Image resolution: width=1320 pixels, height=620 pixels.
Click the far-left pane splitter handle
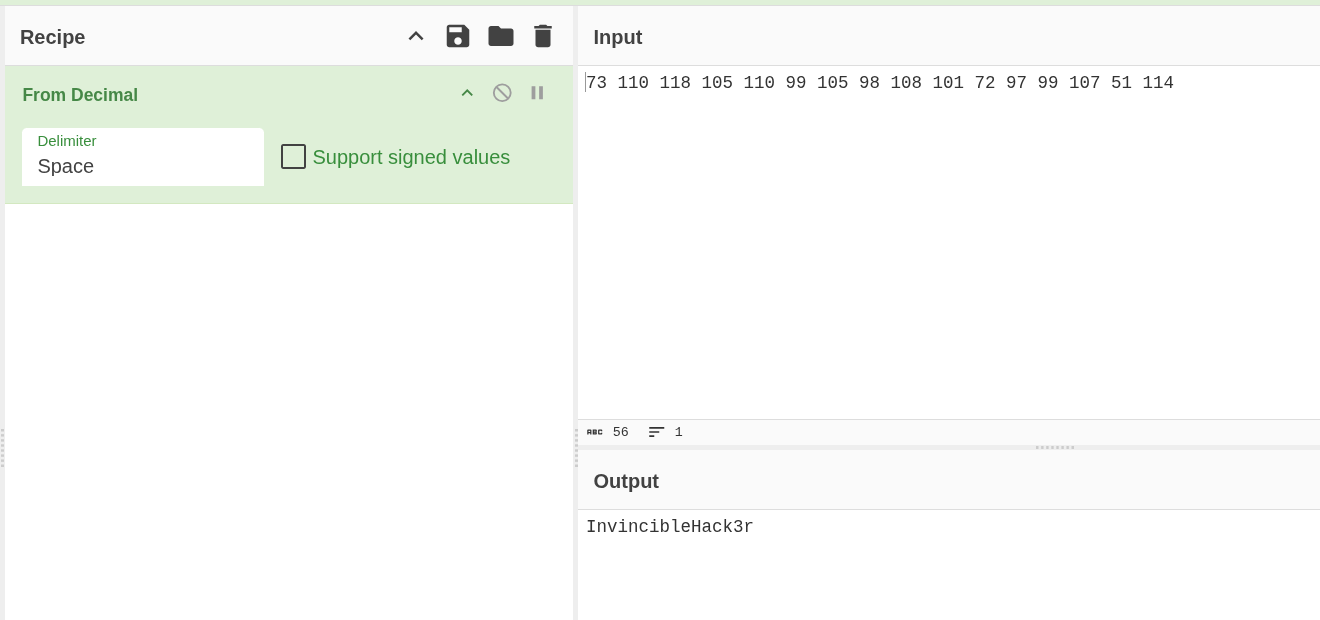pyautogui.click(x=2, y=448)
